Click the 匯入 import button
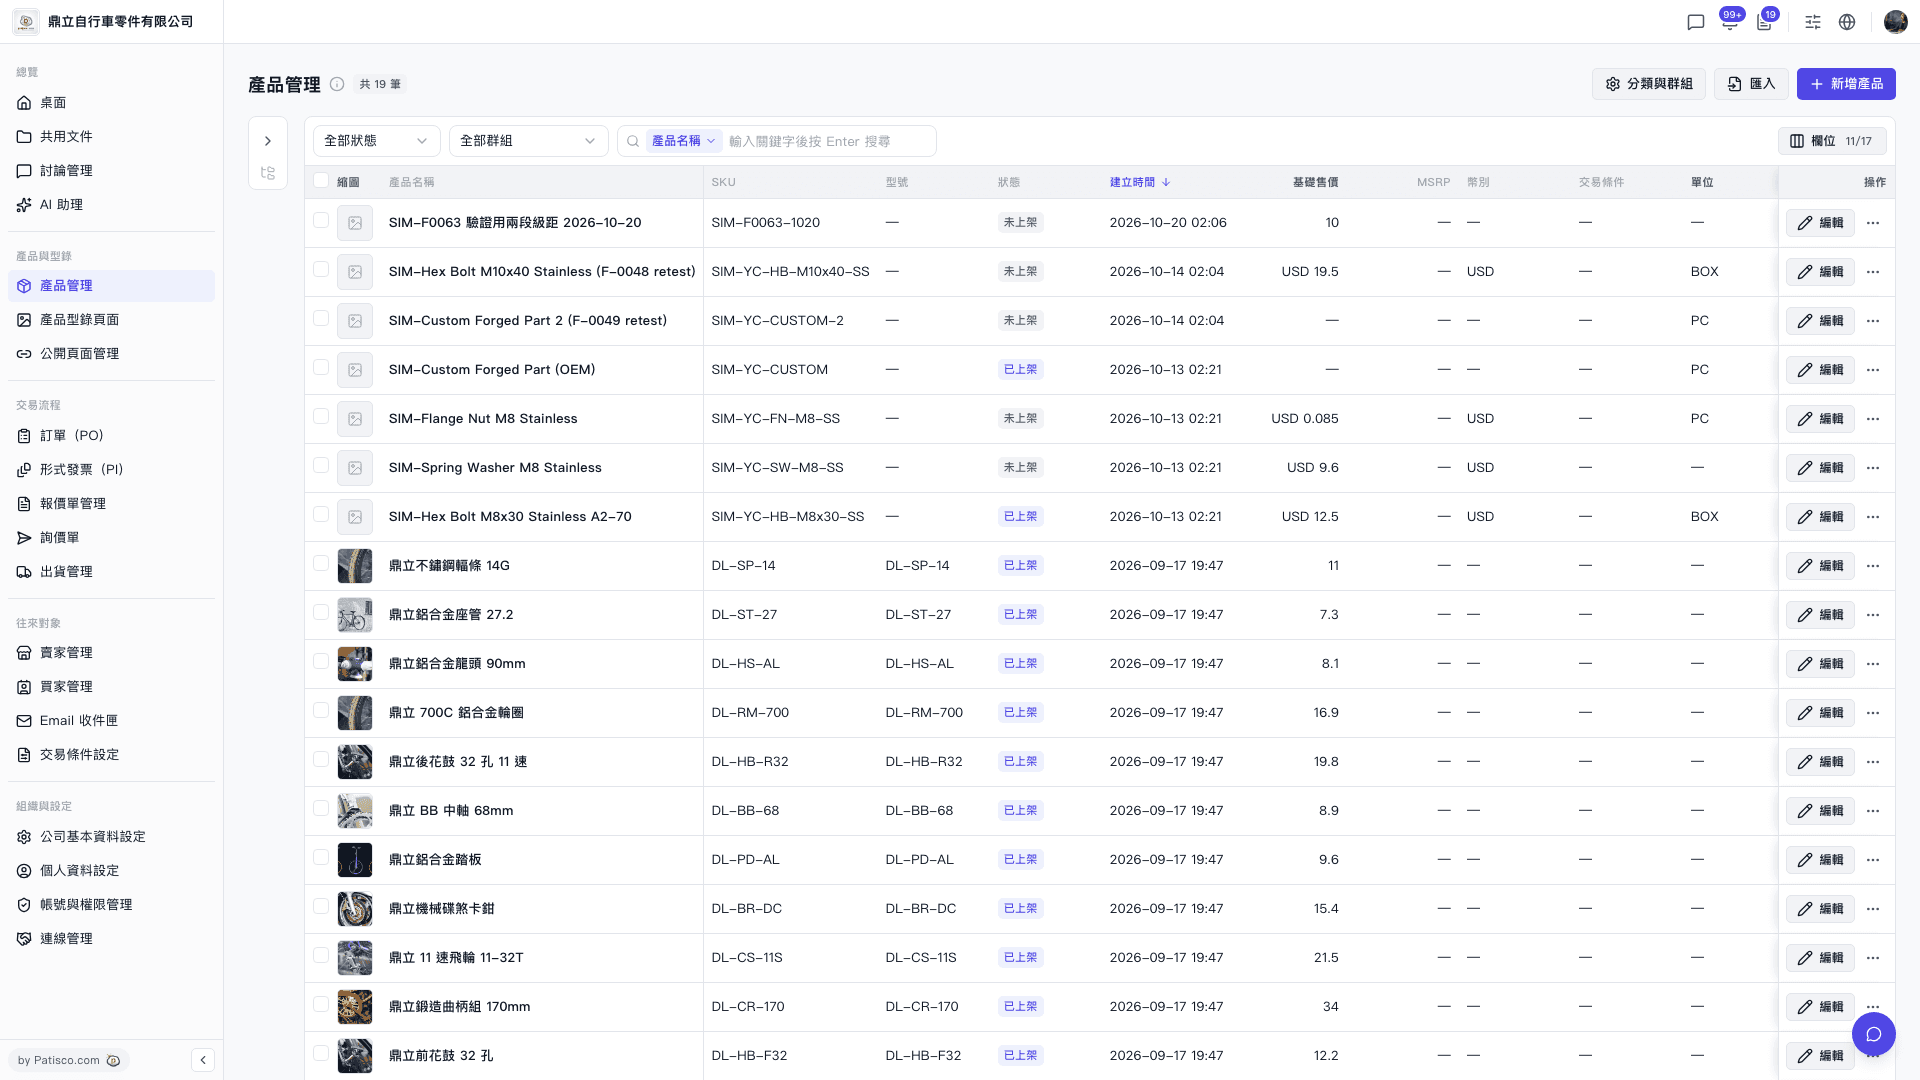Viewport: 1920px width, 1080px height. click(1751, 84)
